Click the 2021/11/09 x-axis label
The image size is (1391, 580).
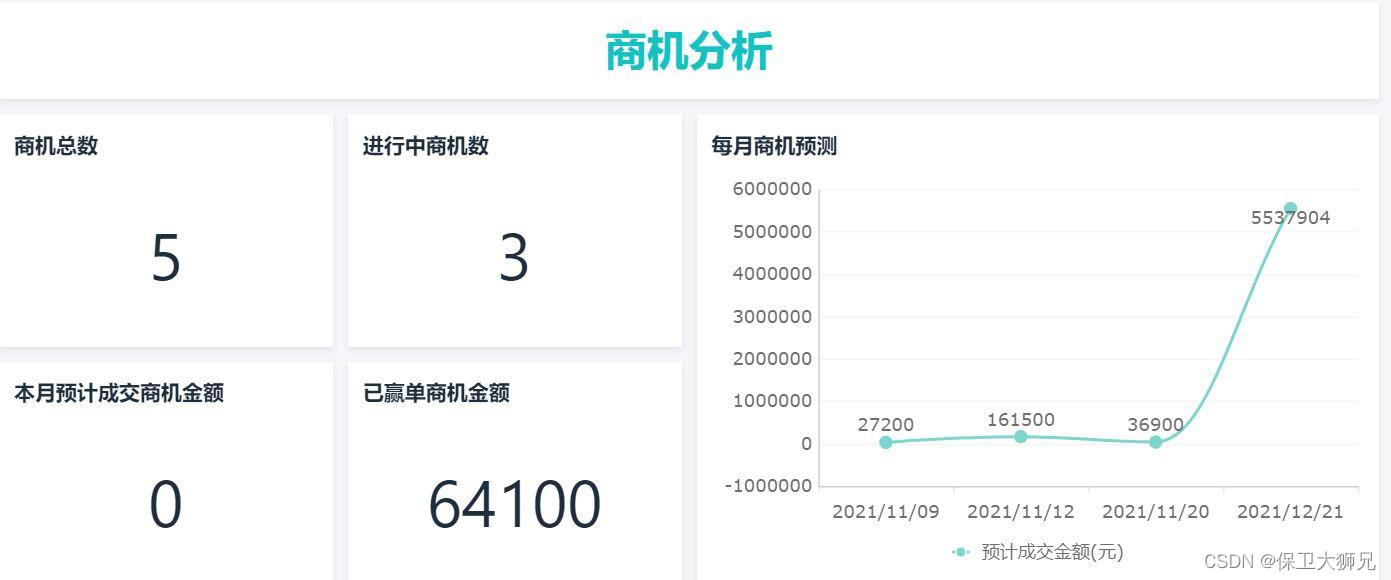(886, 512)
